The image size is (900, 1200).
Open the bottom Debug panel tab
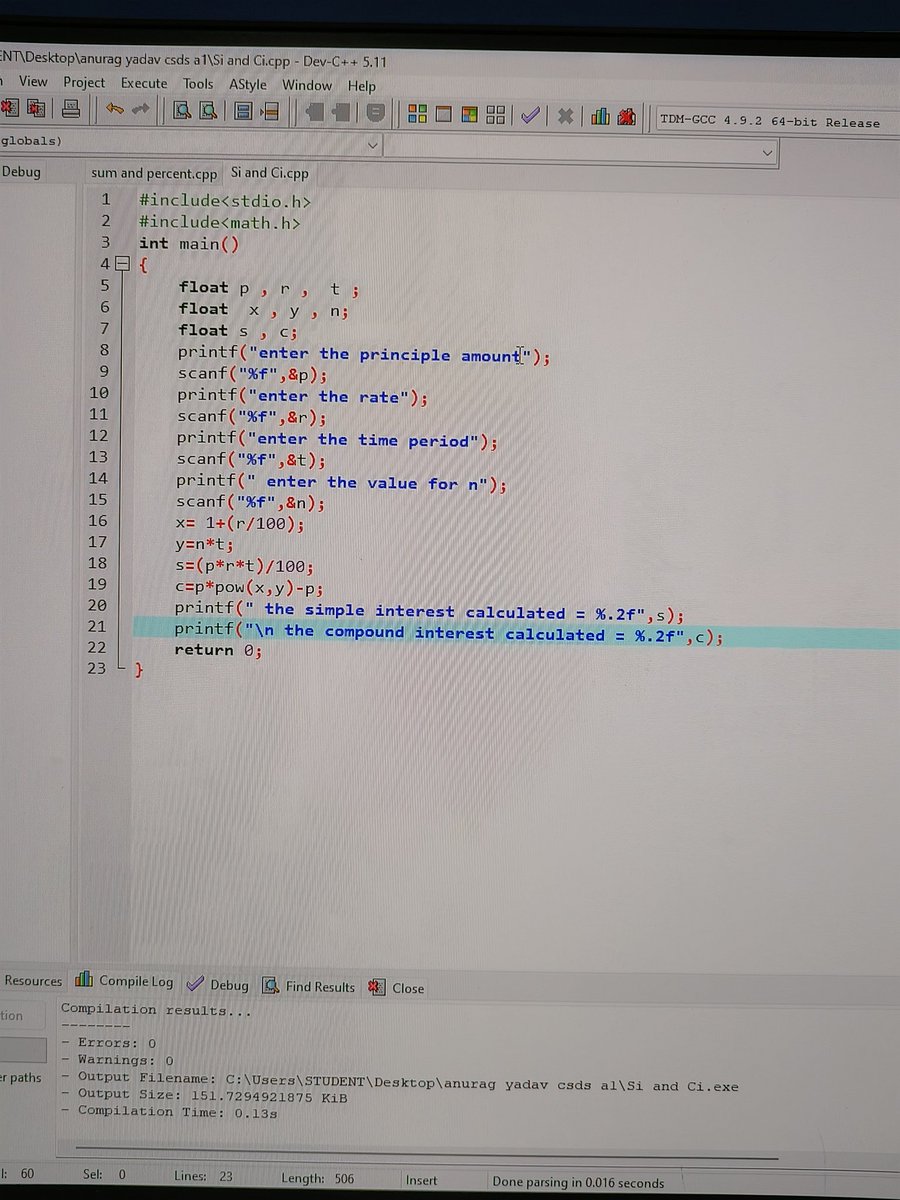[x=218, y=985]
